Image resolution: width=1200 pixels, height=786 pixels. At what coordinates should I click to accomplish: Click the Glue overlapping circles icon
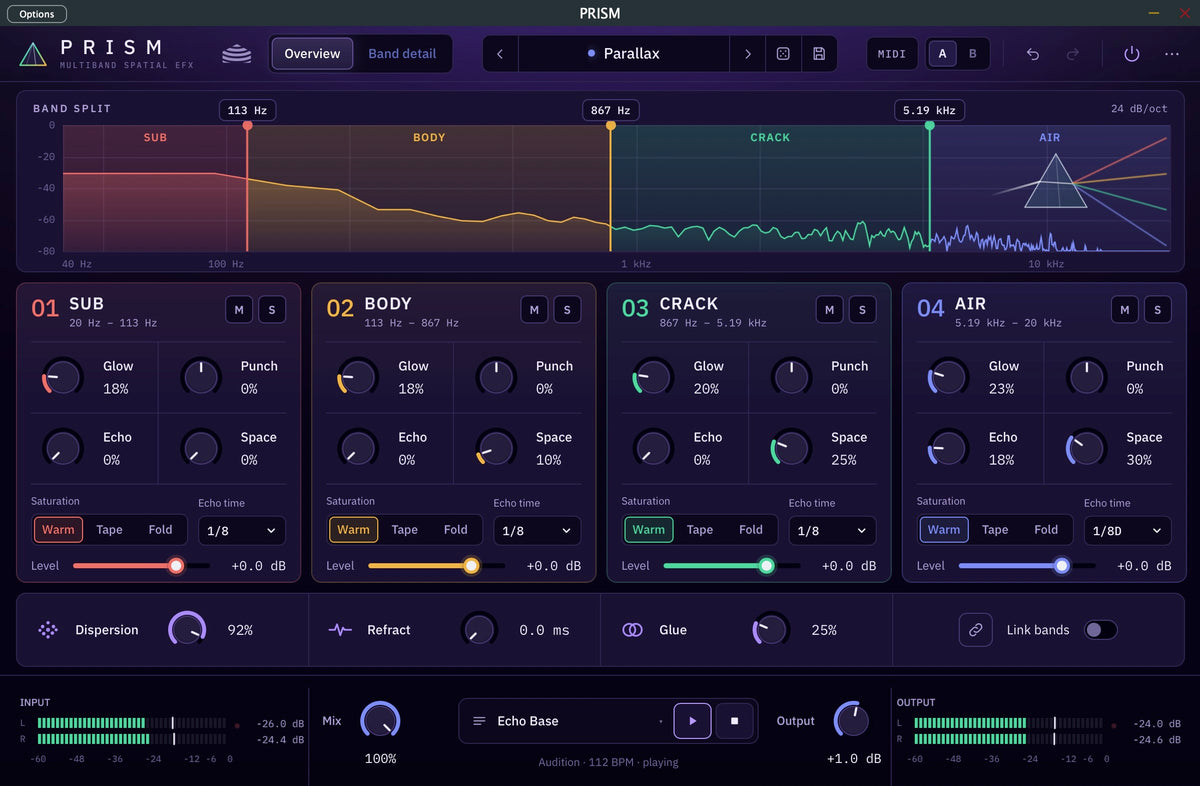632,630
